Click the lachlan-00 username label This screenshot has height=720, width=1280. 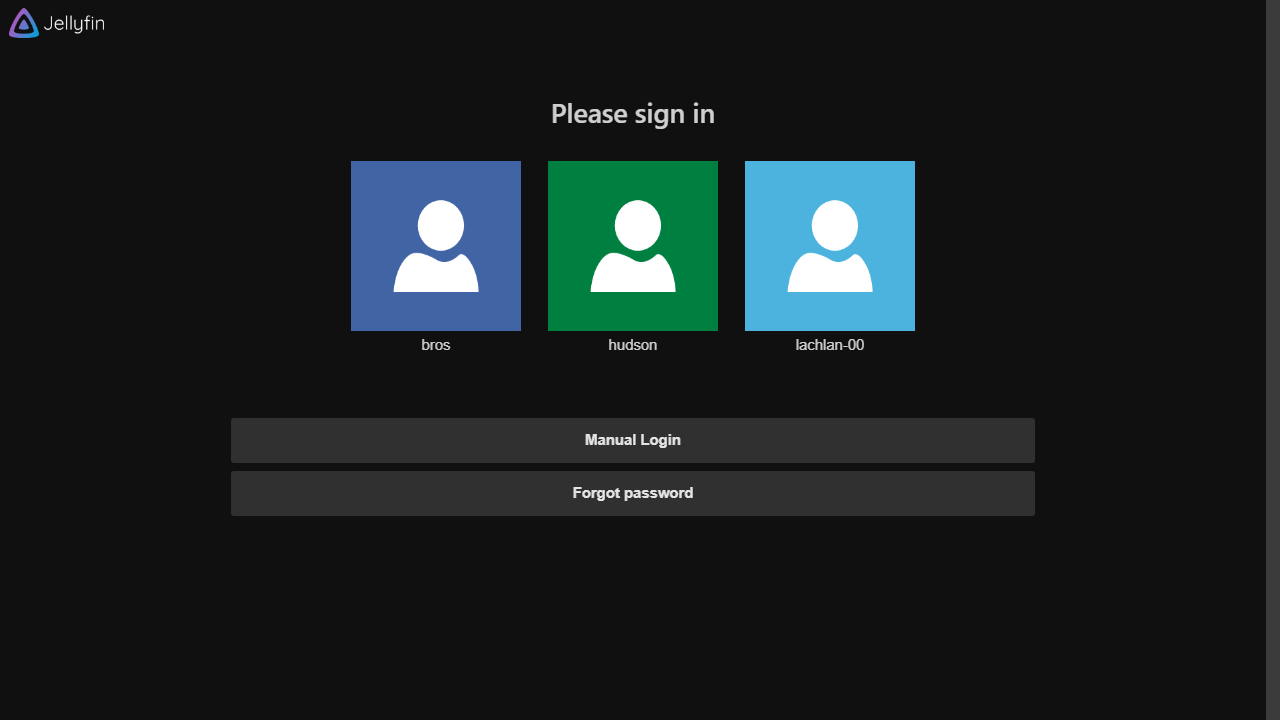[x=829, y=344]
